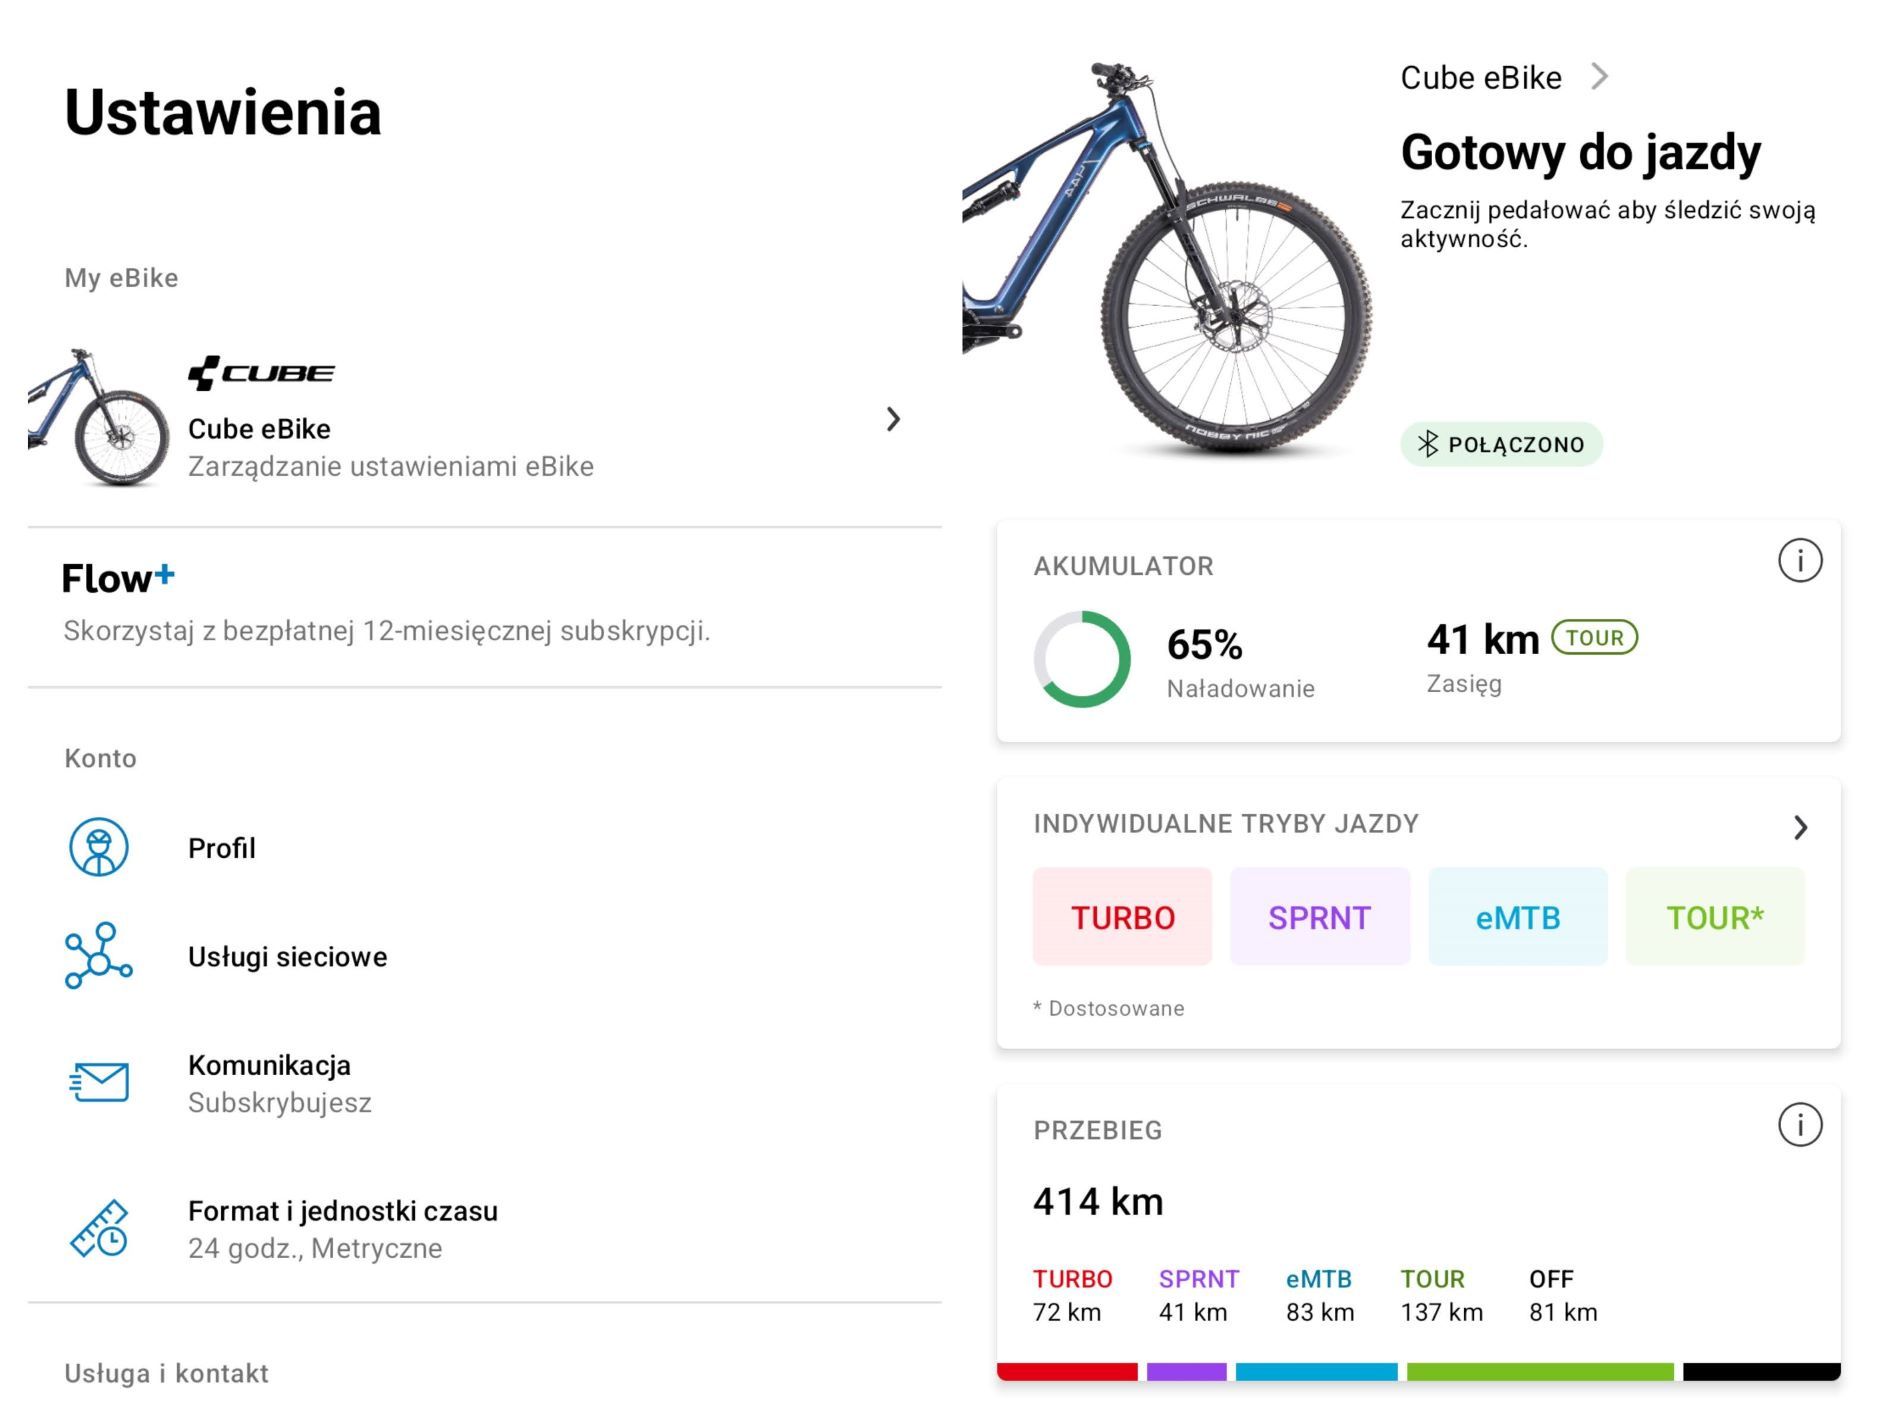
Task: Click the '* Dostosowane' footnote
Action: [1108, 1008]
